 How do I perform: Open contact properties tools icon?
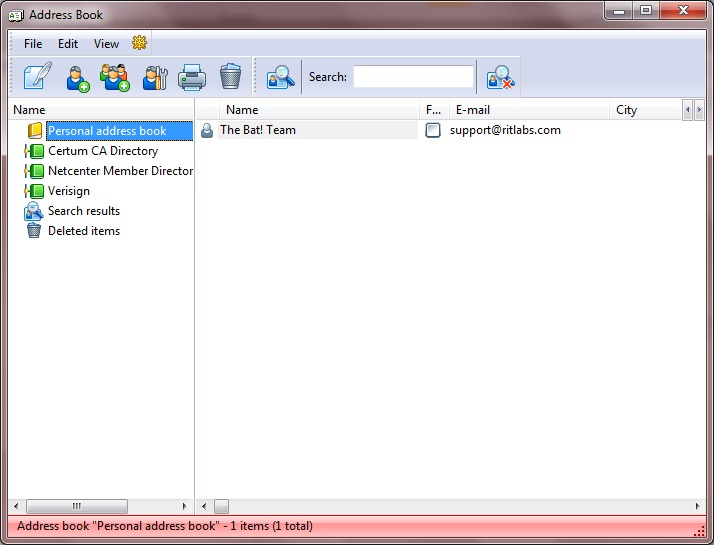pos(155,77)
